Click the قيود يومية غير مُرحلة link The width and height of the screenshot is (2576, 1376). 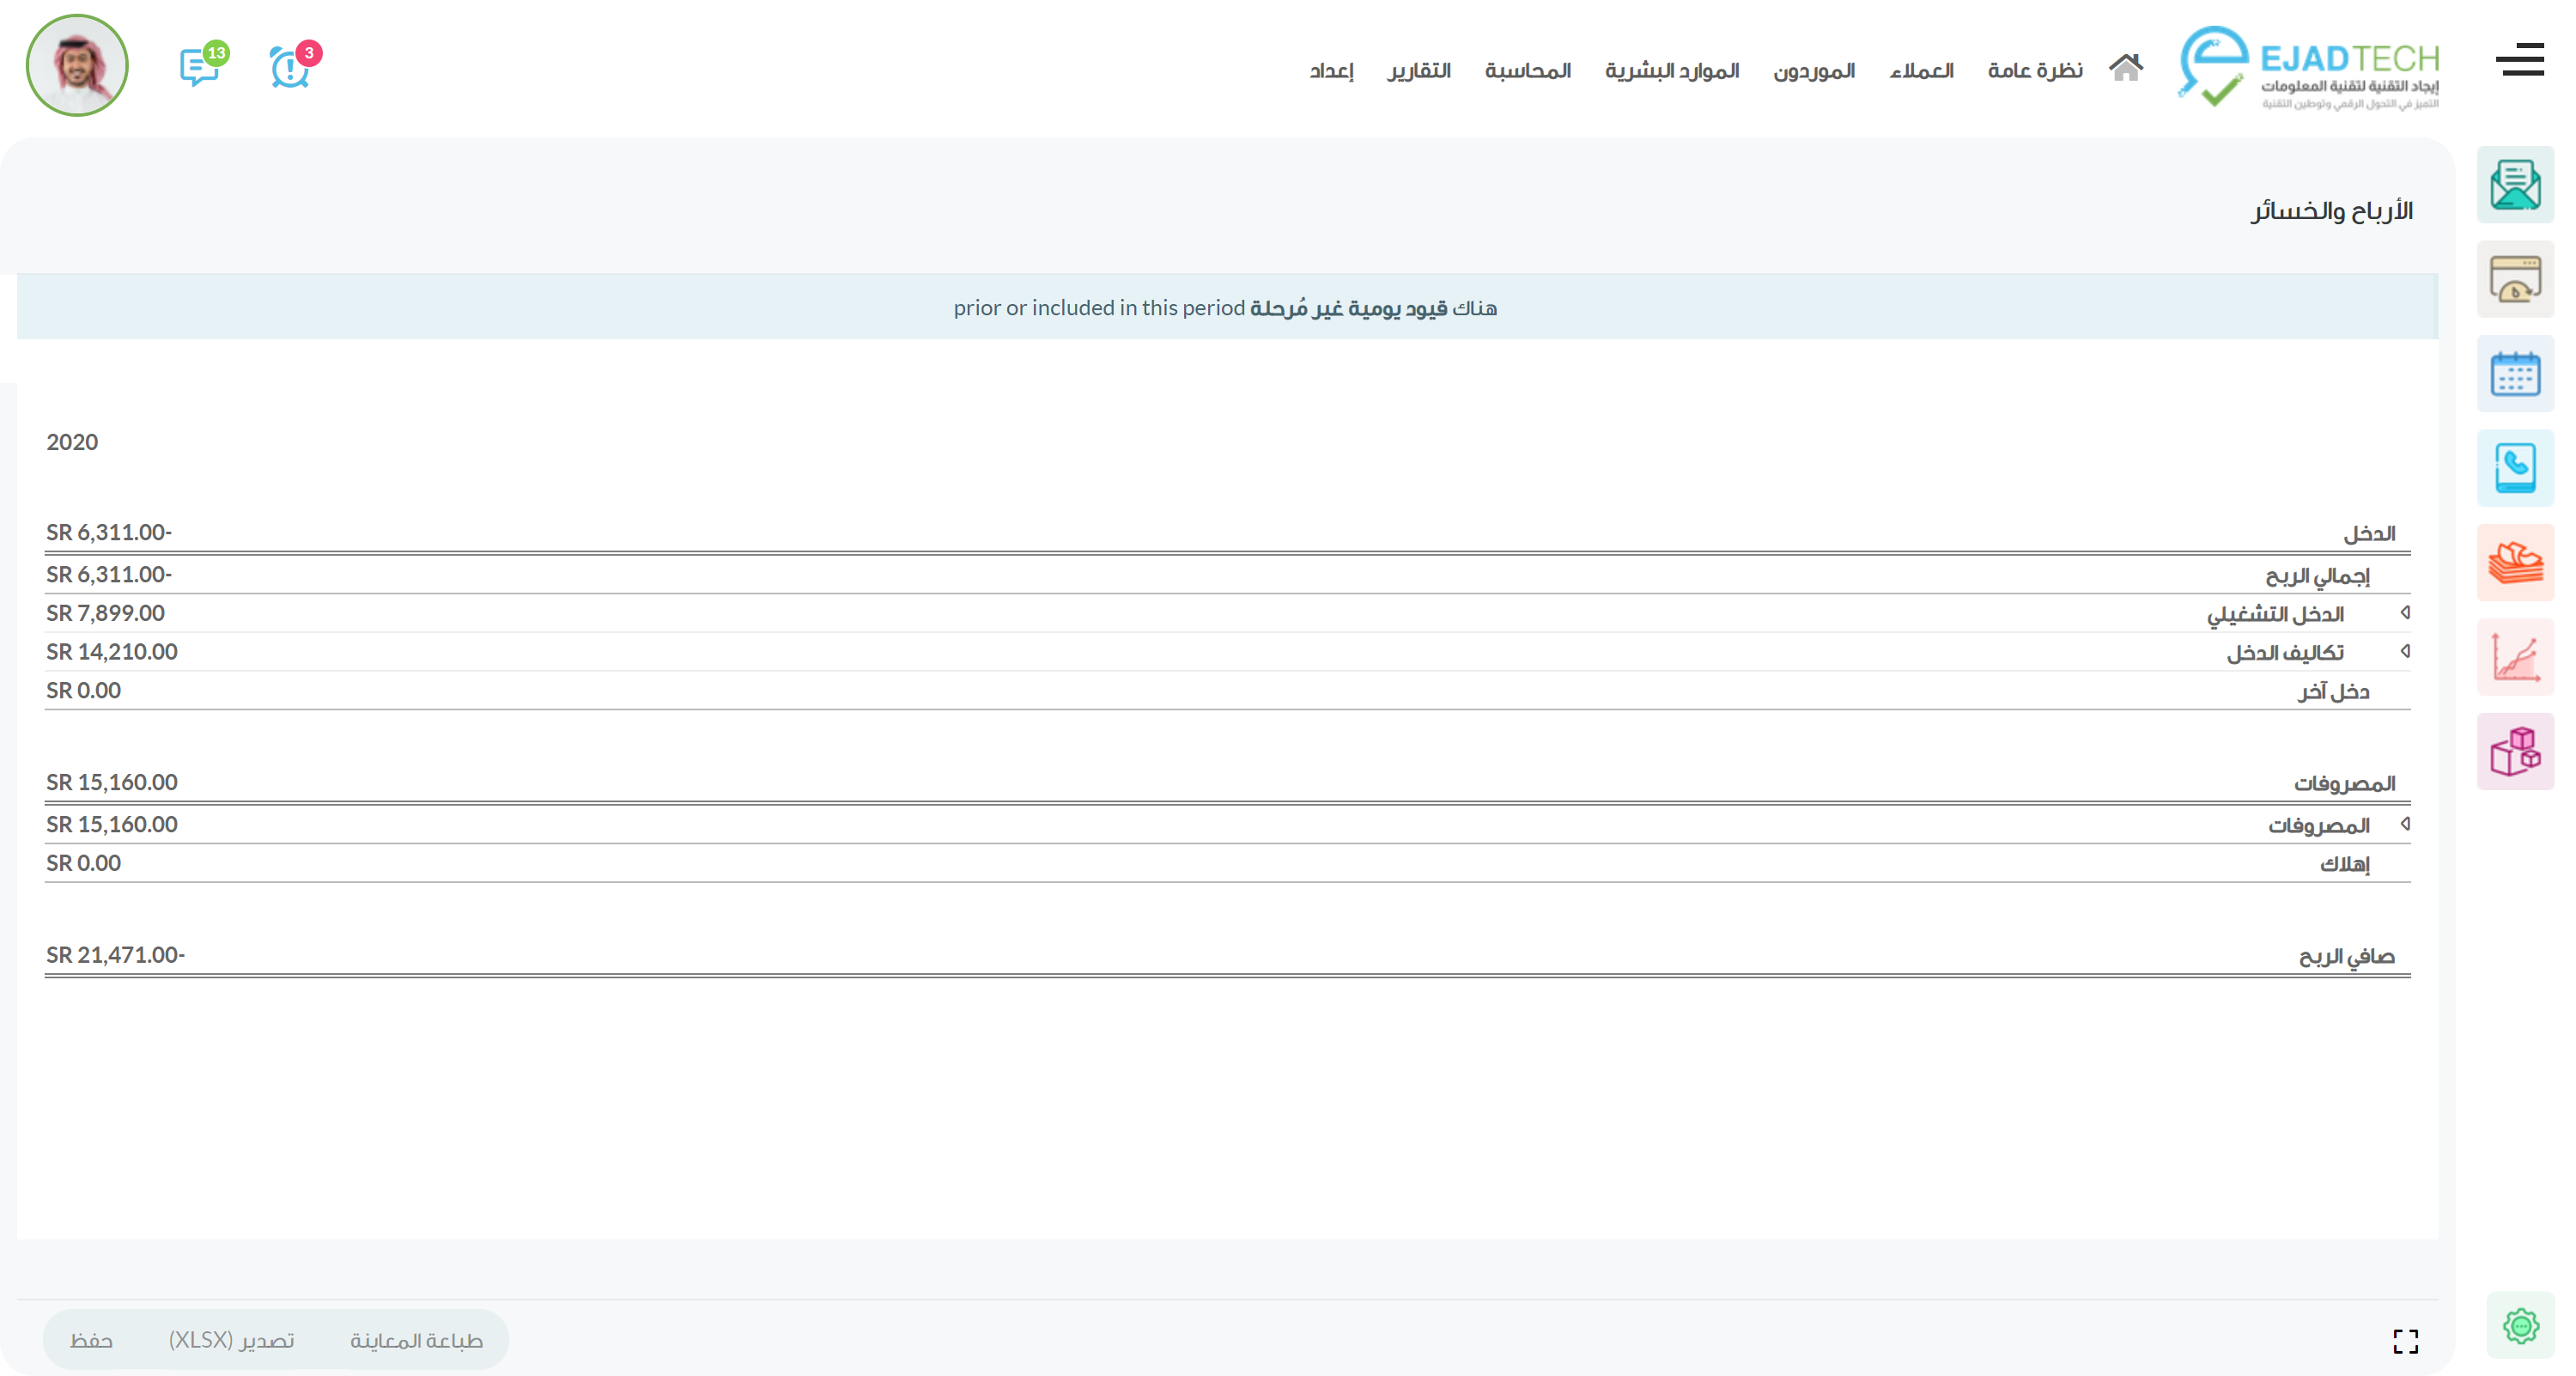click(1347, 308)
